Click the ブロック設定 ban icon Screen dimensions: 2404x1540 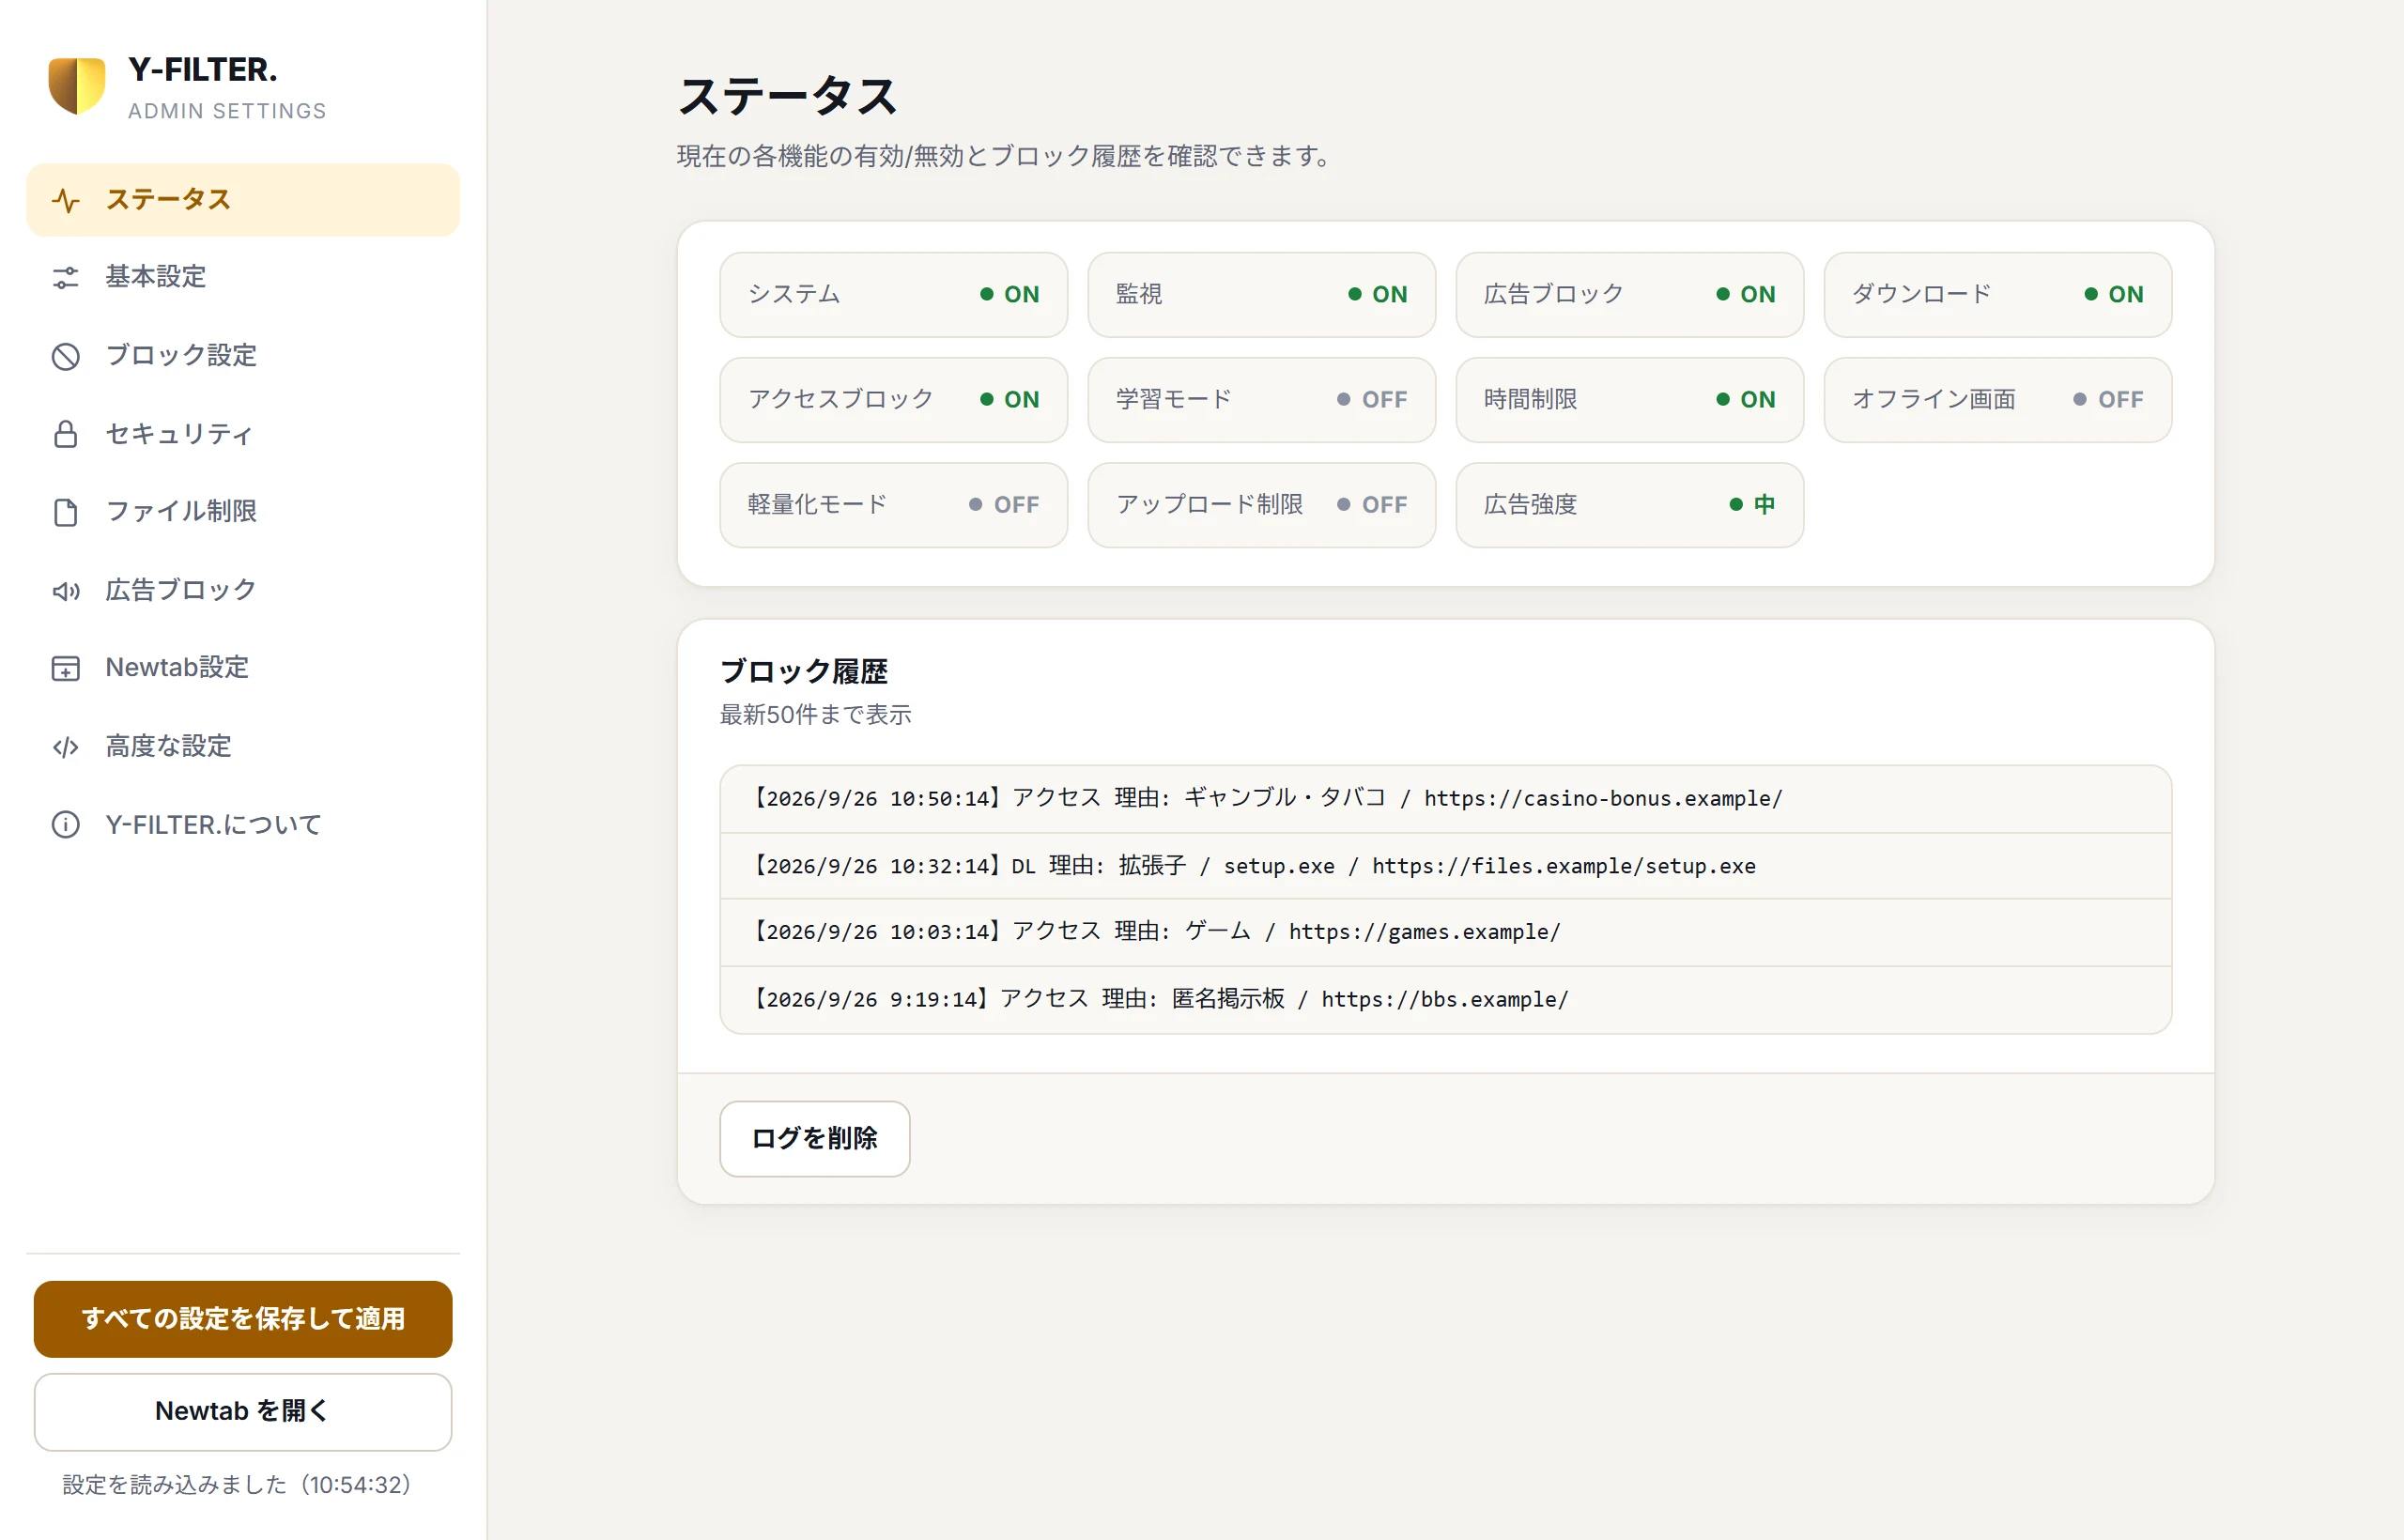click(x=66, y=356)
